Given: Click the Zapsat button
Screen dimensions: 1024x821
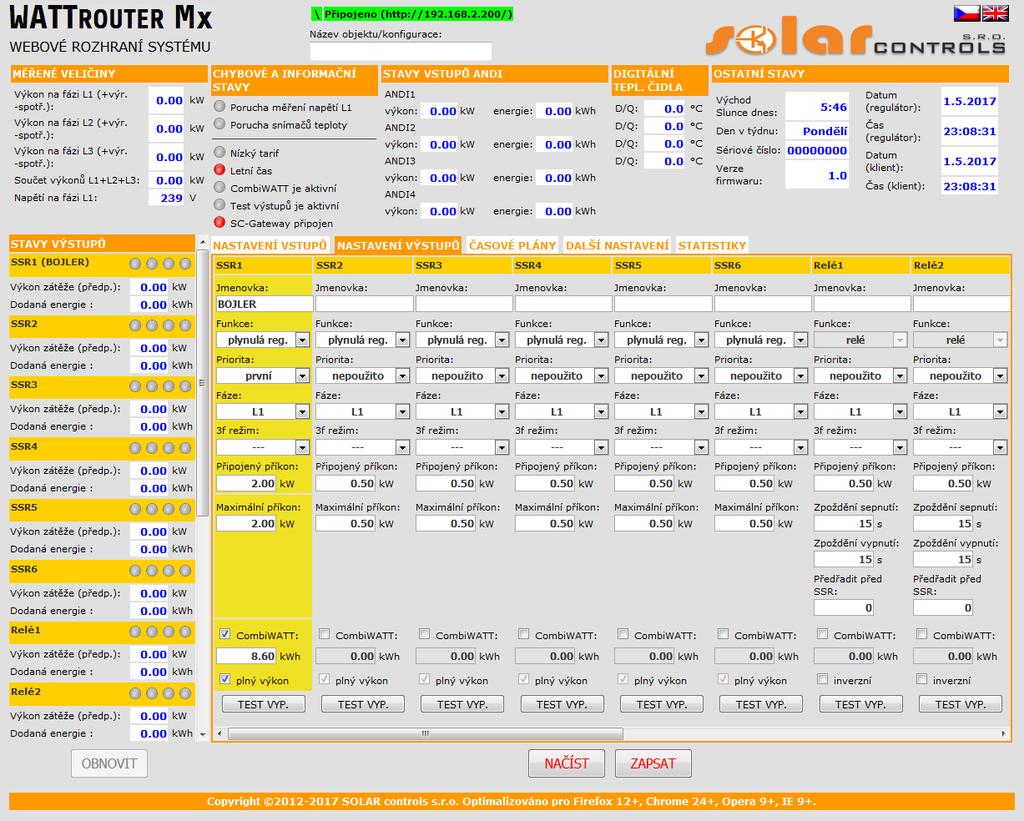Looking at the screenshot, I should [x=653, y=763].
